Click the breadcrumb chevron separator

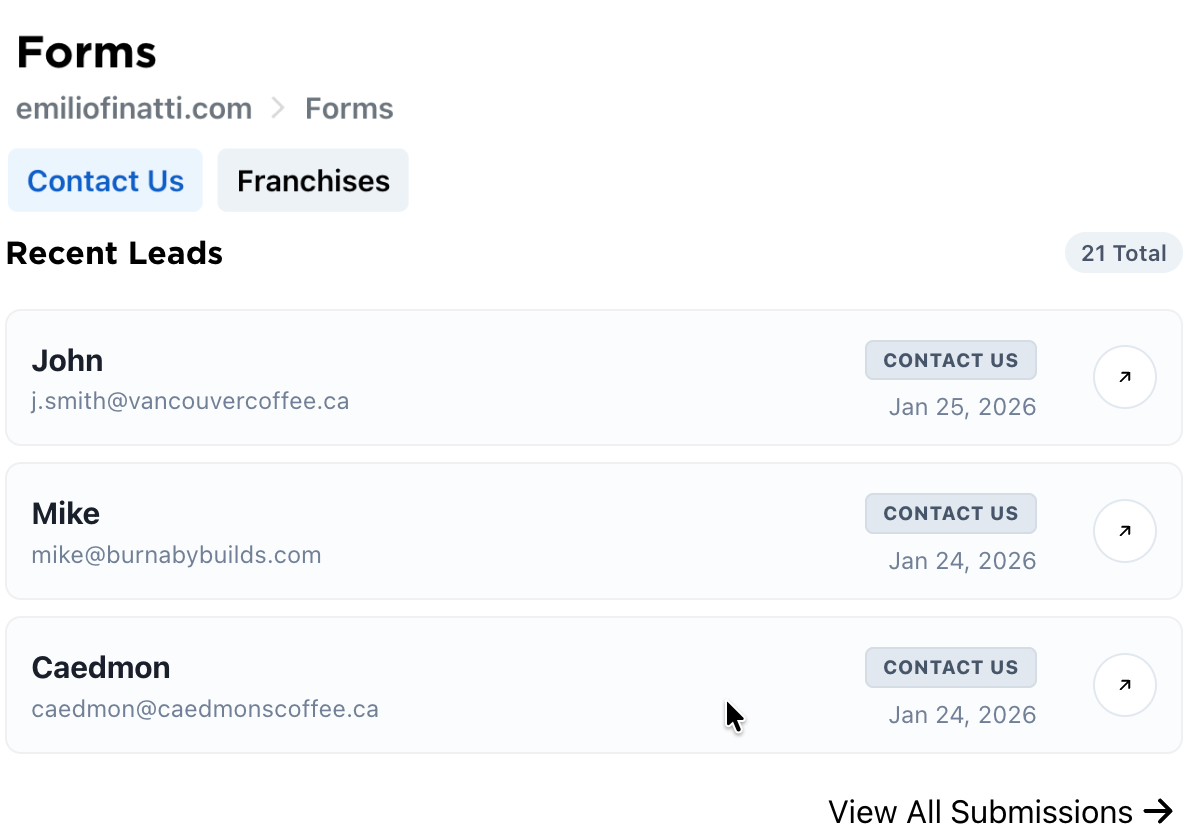coord(278,108)
